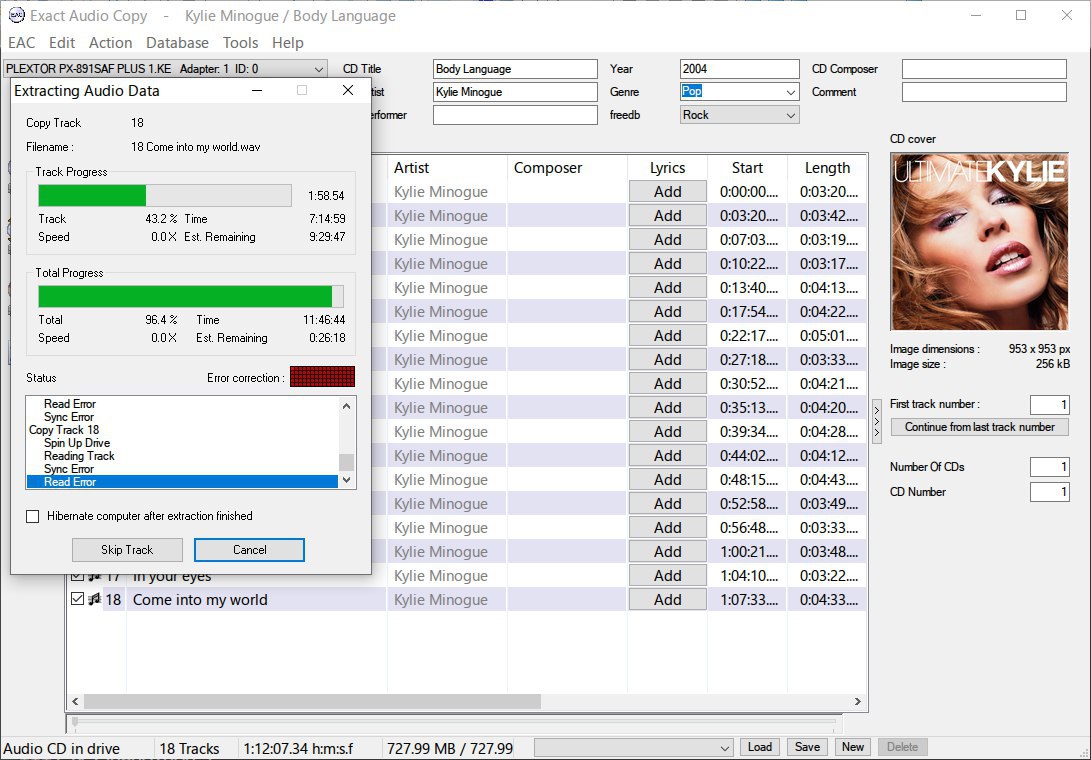
Task: Open the freedb dropdown showing Rock
Action: click(790, 116)
